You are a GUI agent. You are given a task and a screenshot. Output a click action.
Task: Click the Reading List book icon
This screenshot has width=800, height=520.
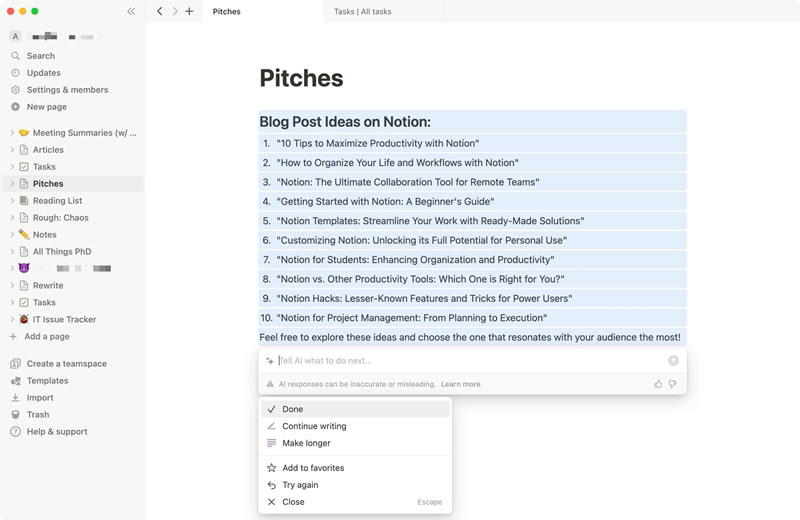tap(23, 201)
